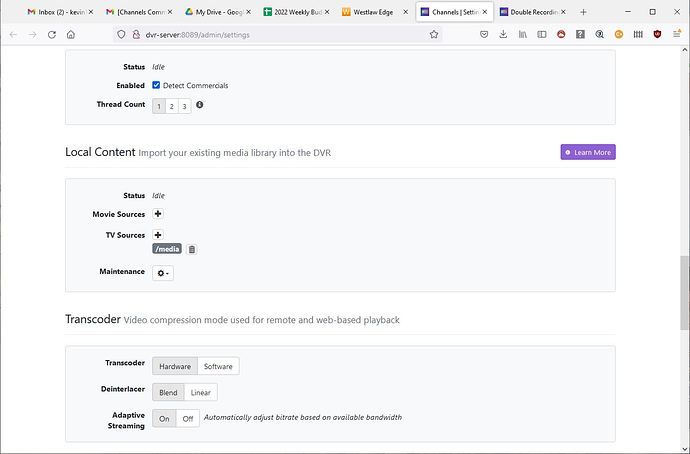The height and width of the screenshot is (454, 690).
Task: Uncheck the Detect Commercials checkbox
Action: [x=156, y=85]
